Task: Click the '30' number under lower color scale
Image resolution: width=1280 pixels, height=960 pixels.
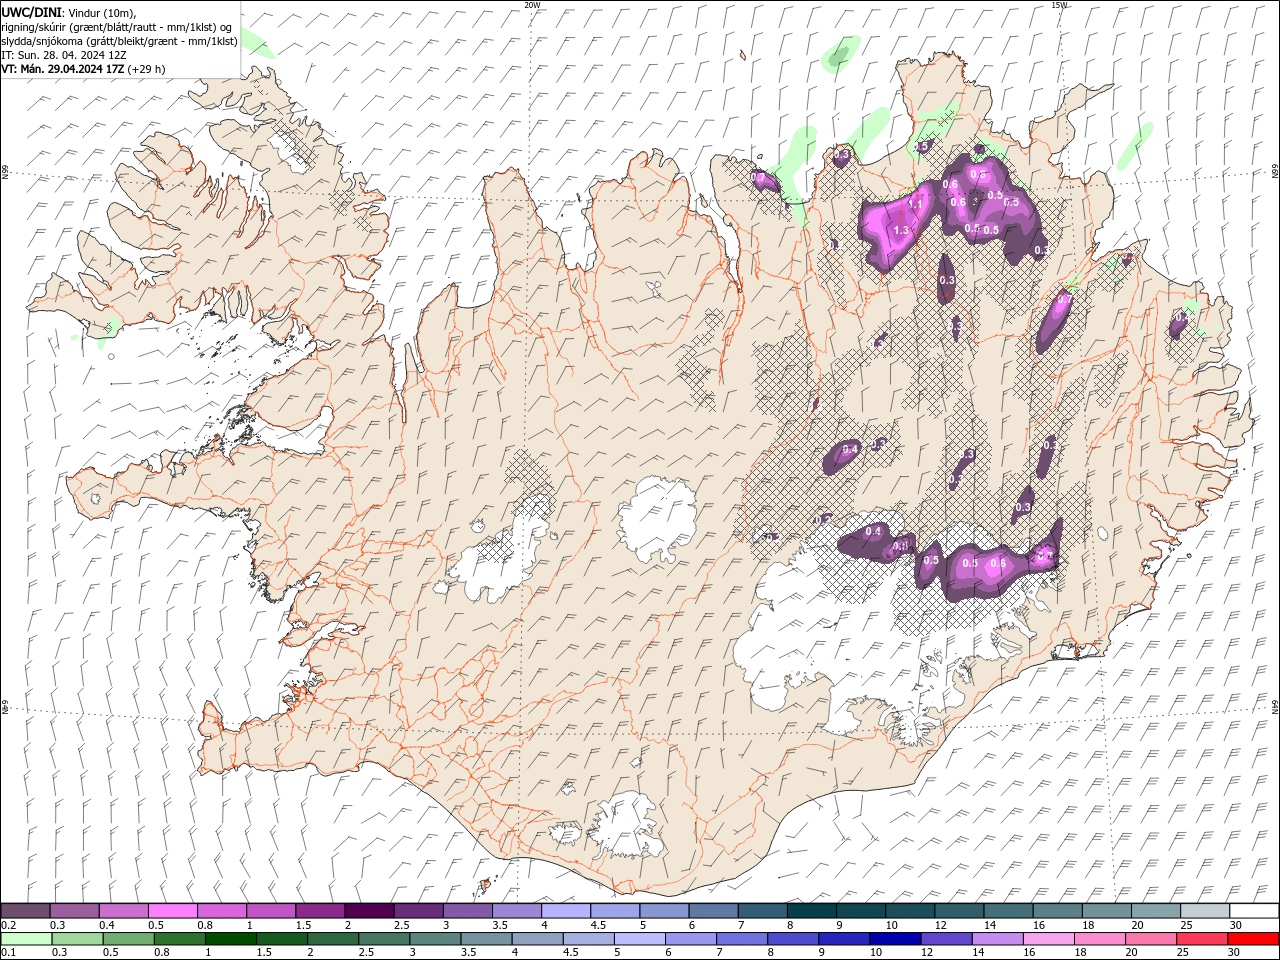Action: coord(1233,953)
